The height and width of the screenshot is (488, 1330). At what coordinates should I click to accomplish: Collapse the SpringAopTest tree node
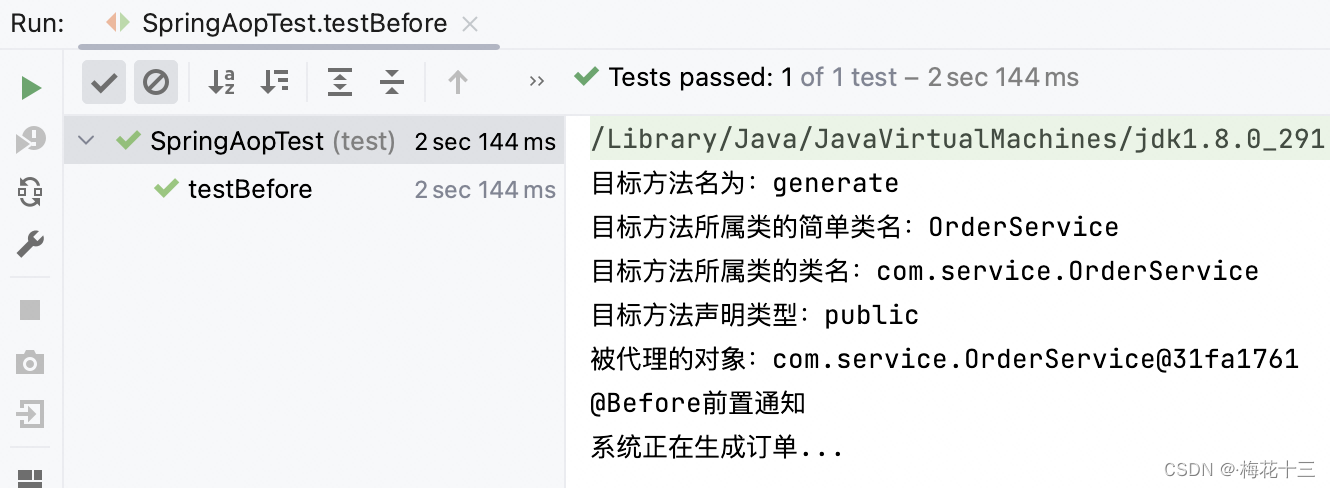[x=87, y=141]
